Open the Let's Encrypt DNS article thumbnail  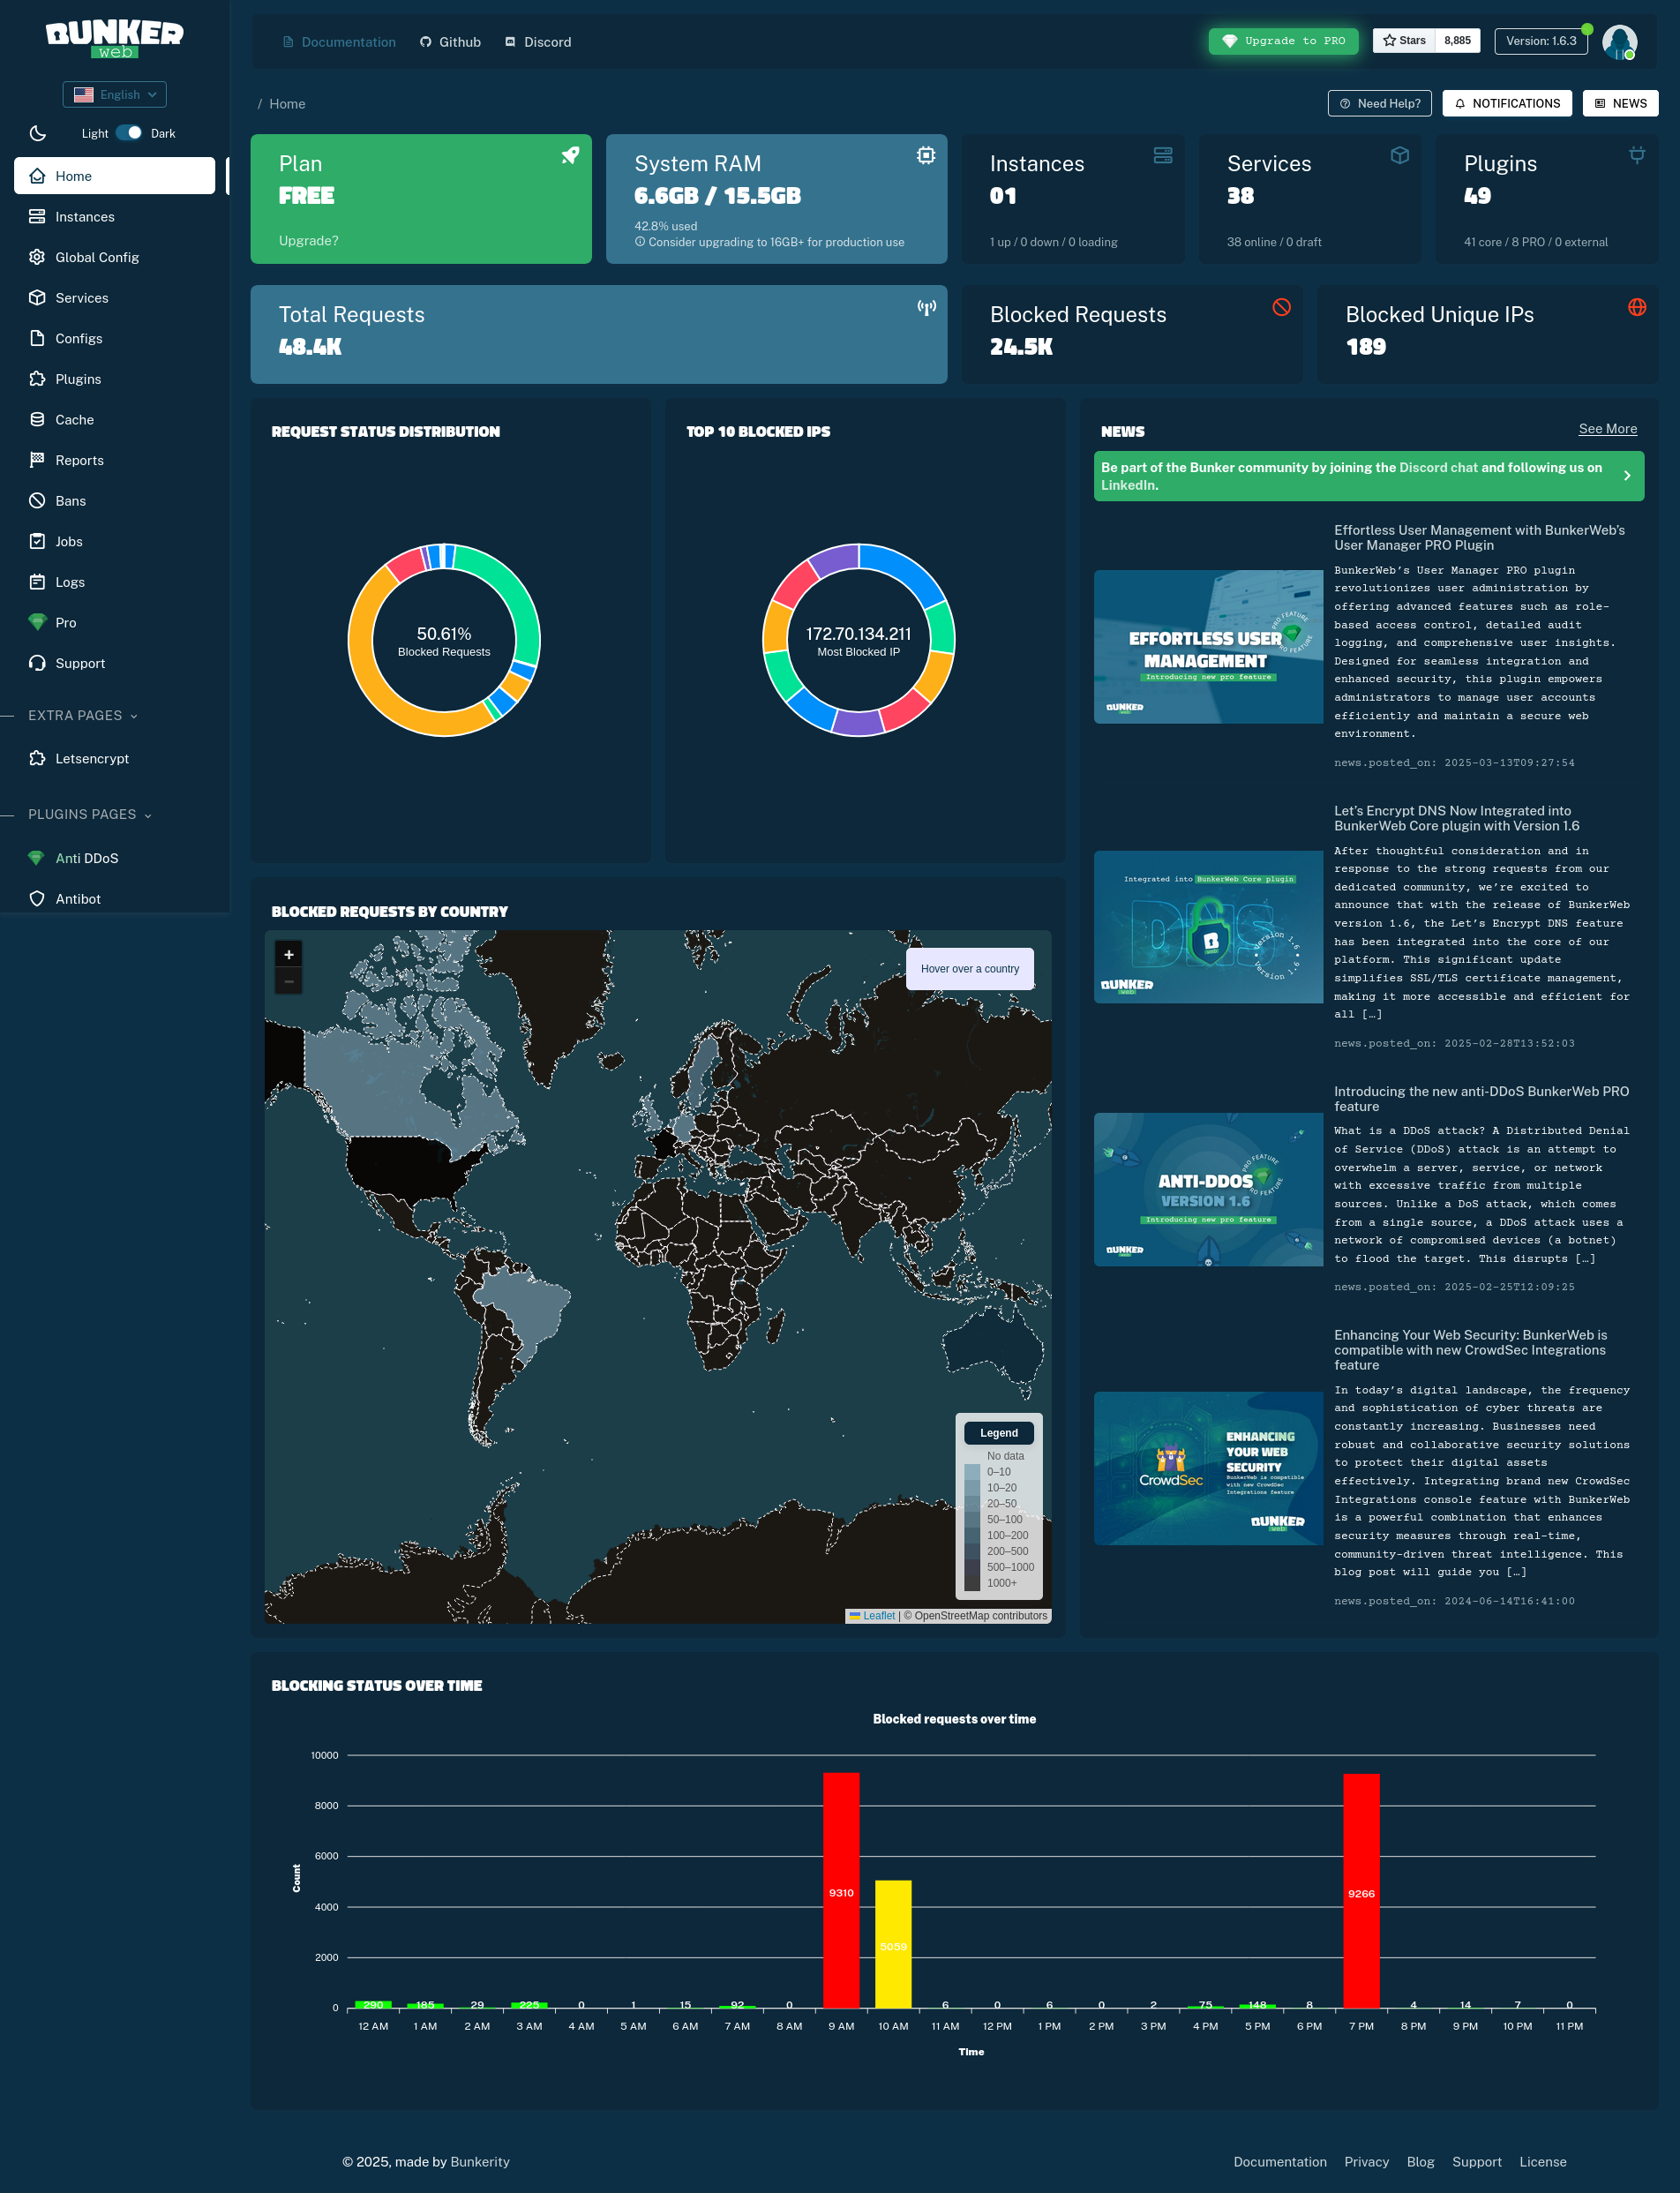coord(1208,927)
